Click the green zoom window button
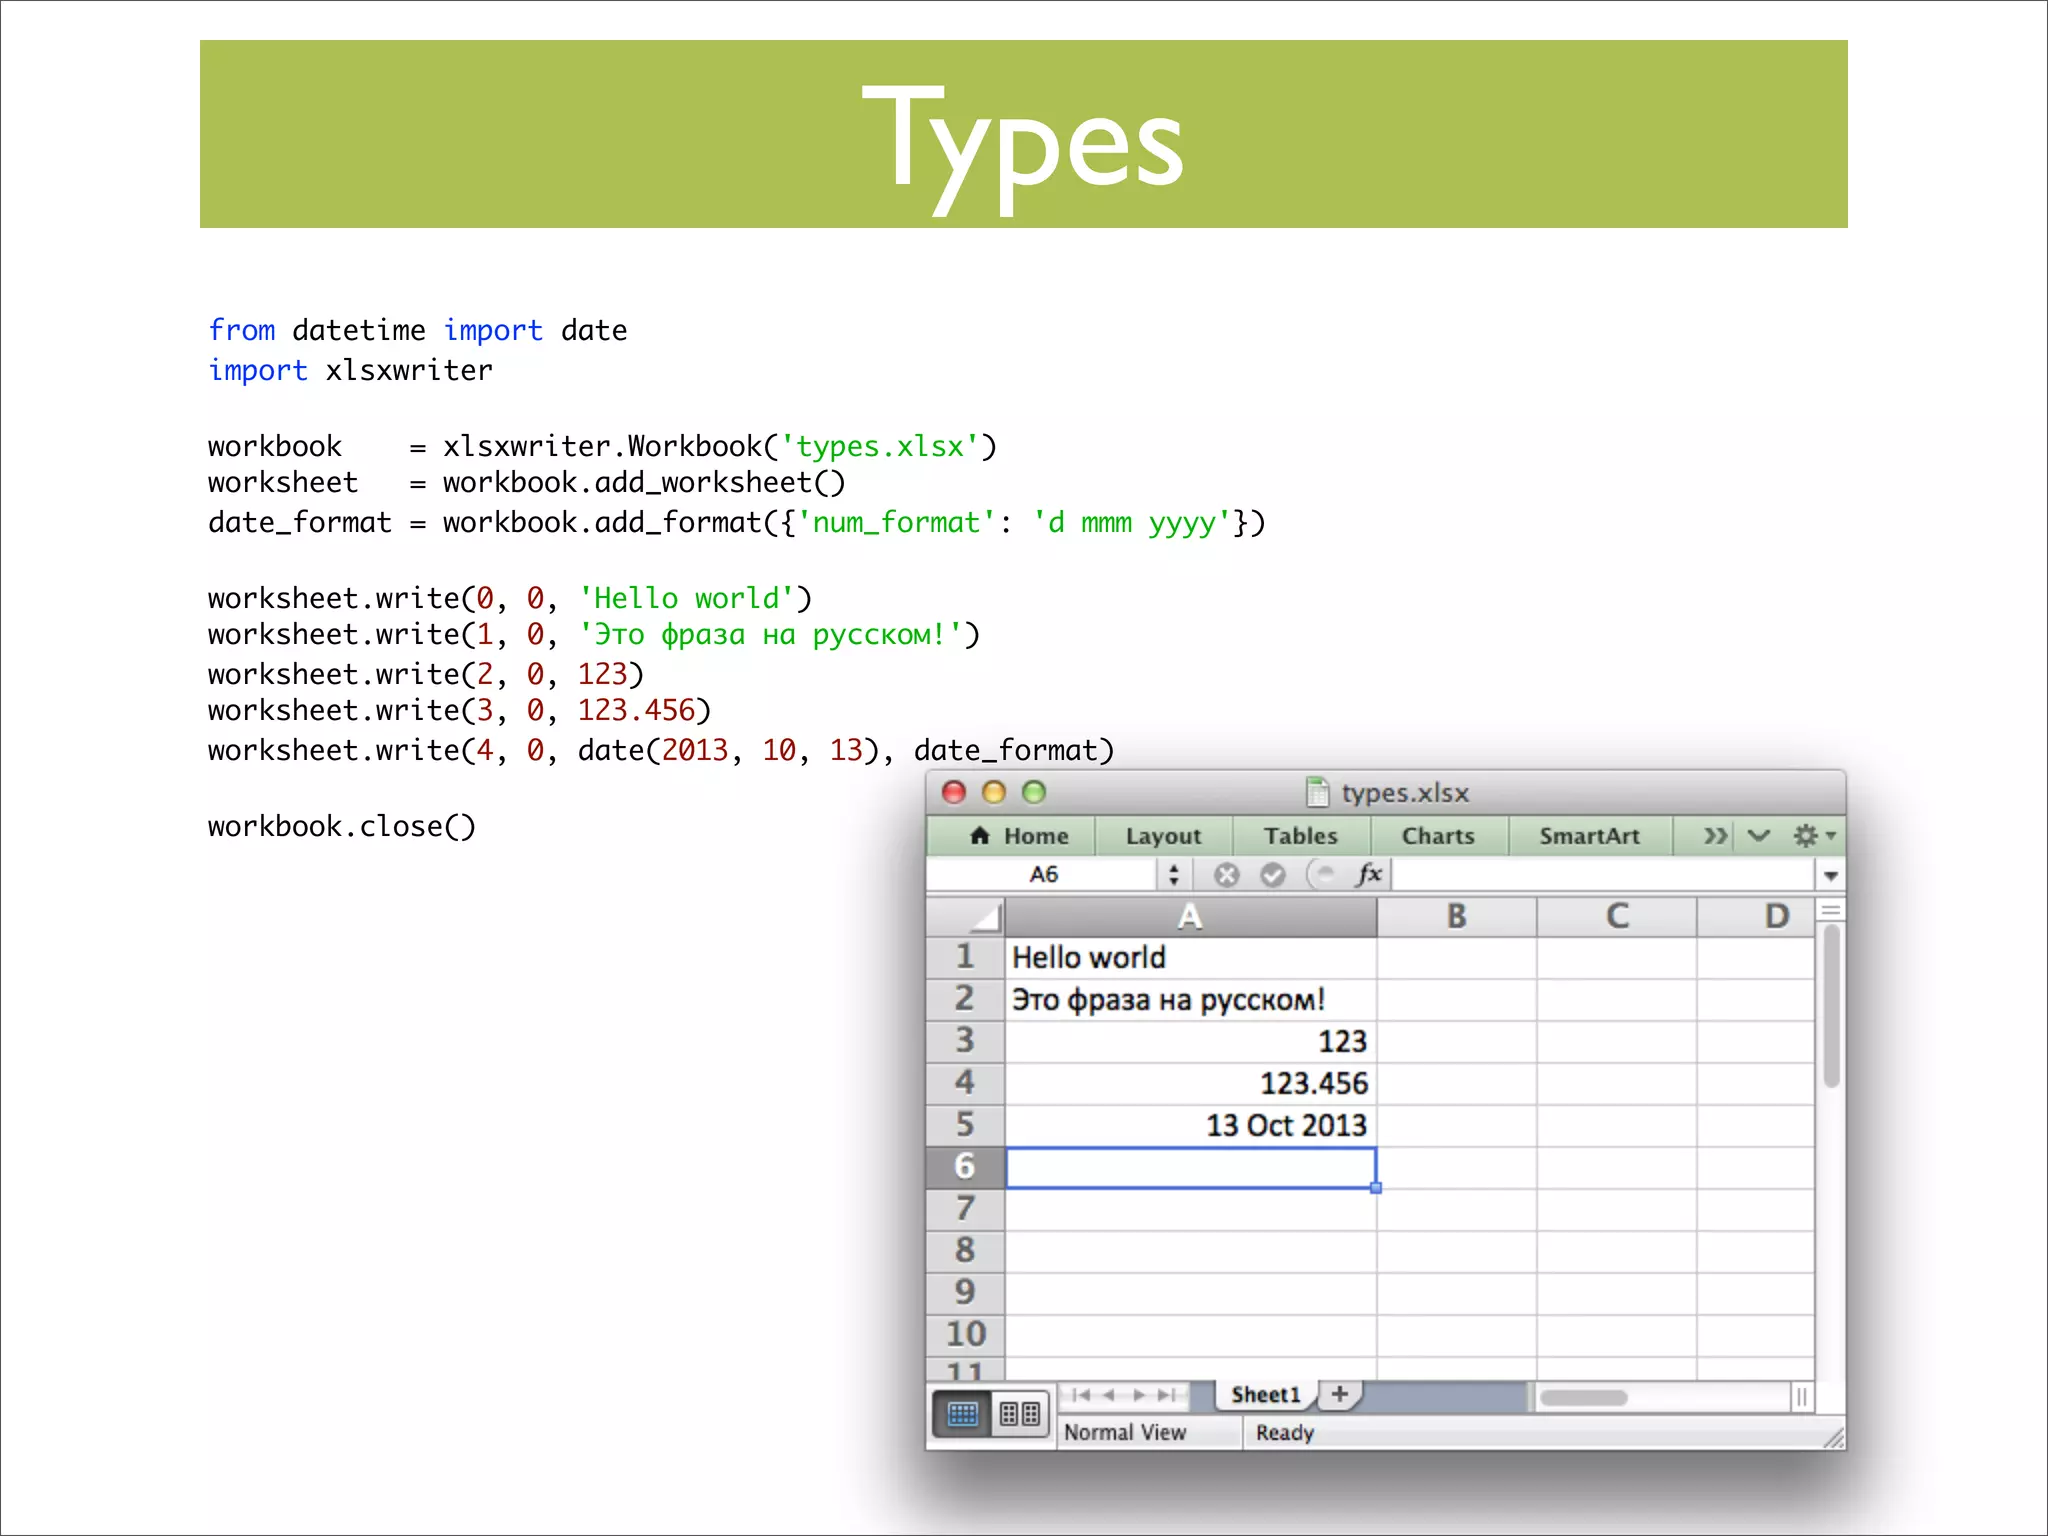 [x=1034, y=793]
